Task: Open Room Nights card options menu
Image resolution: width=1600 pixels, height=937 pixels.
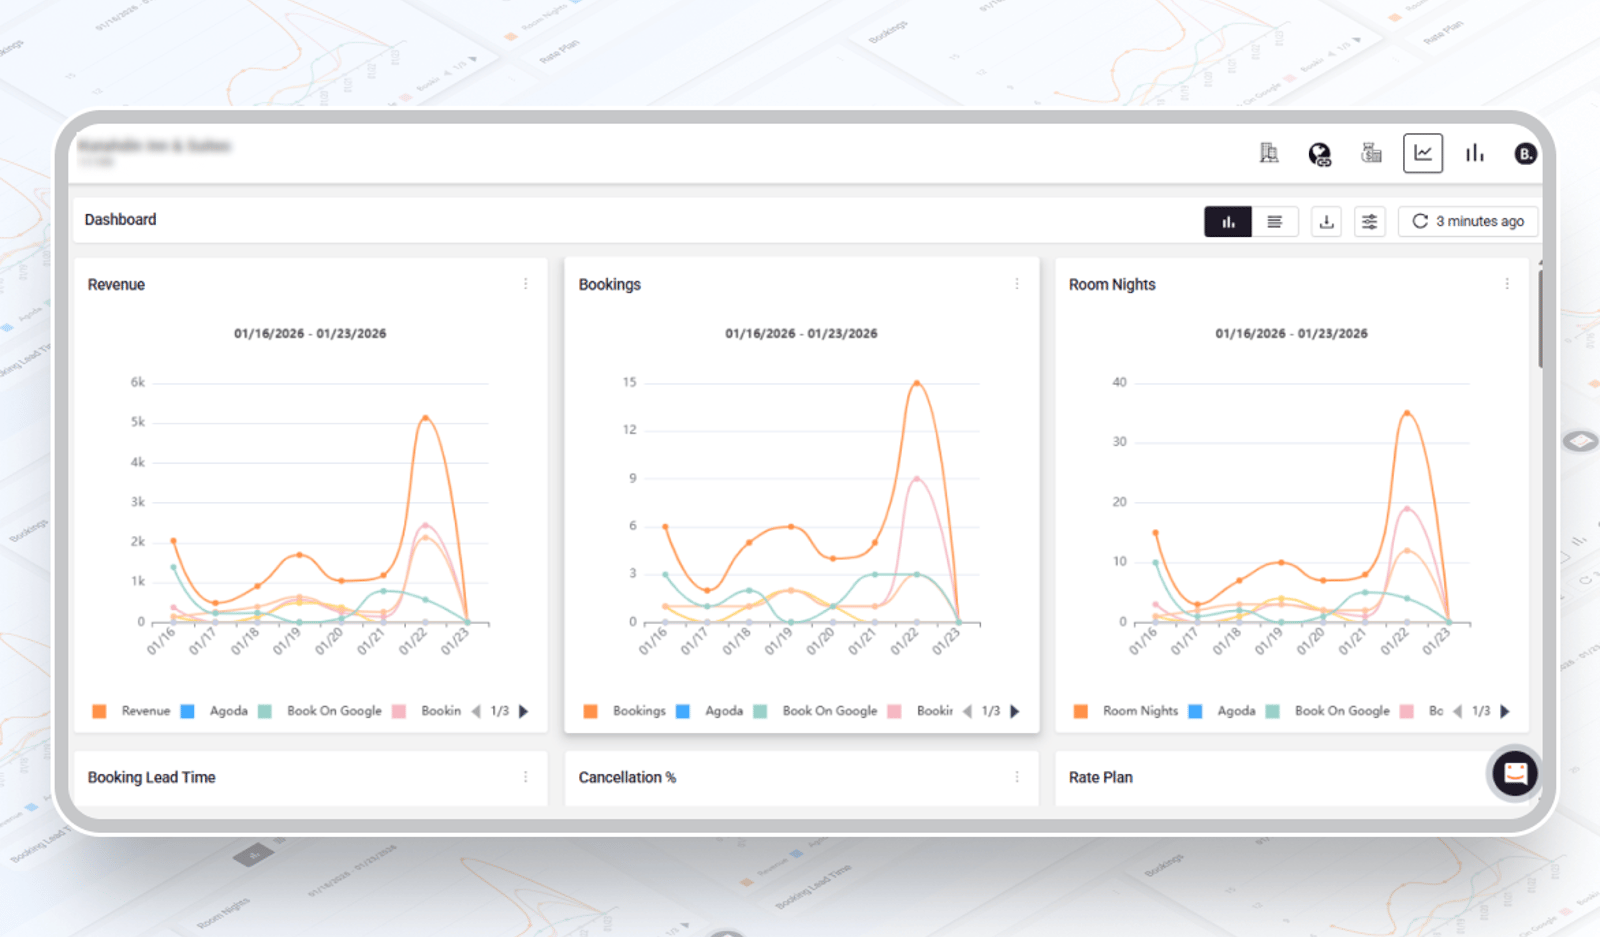Action: tap(1507, 284)
